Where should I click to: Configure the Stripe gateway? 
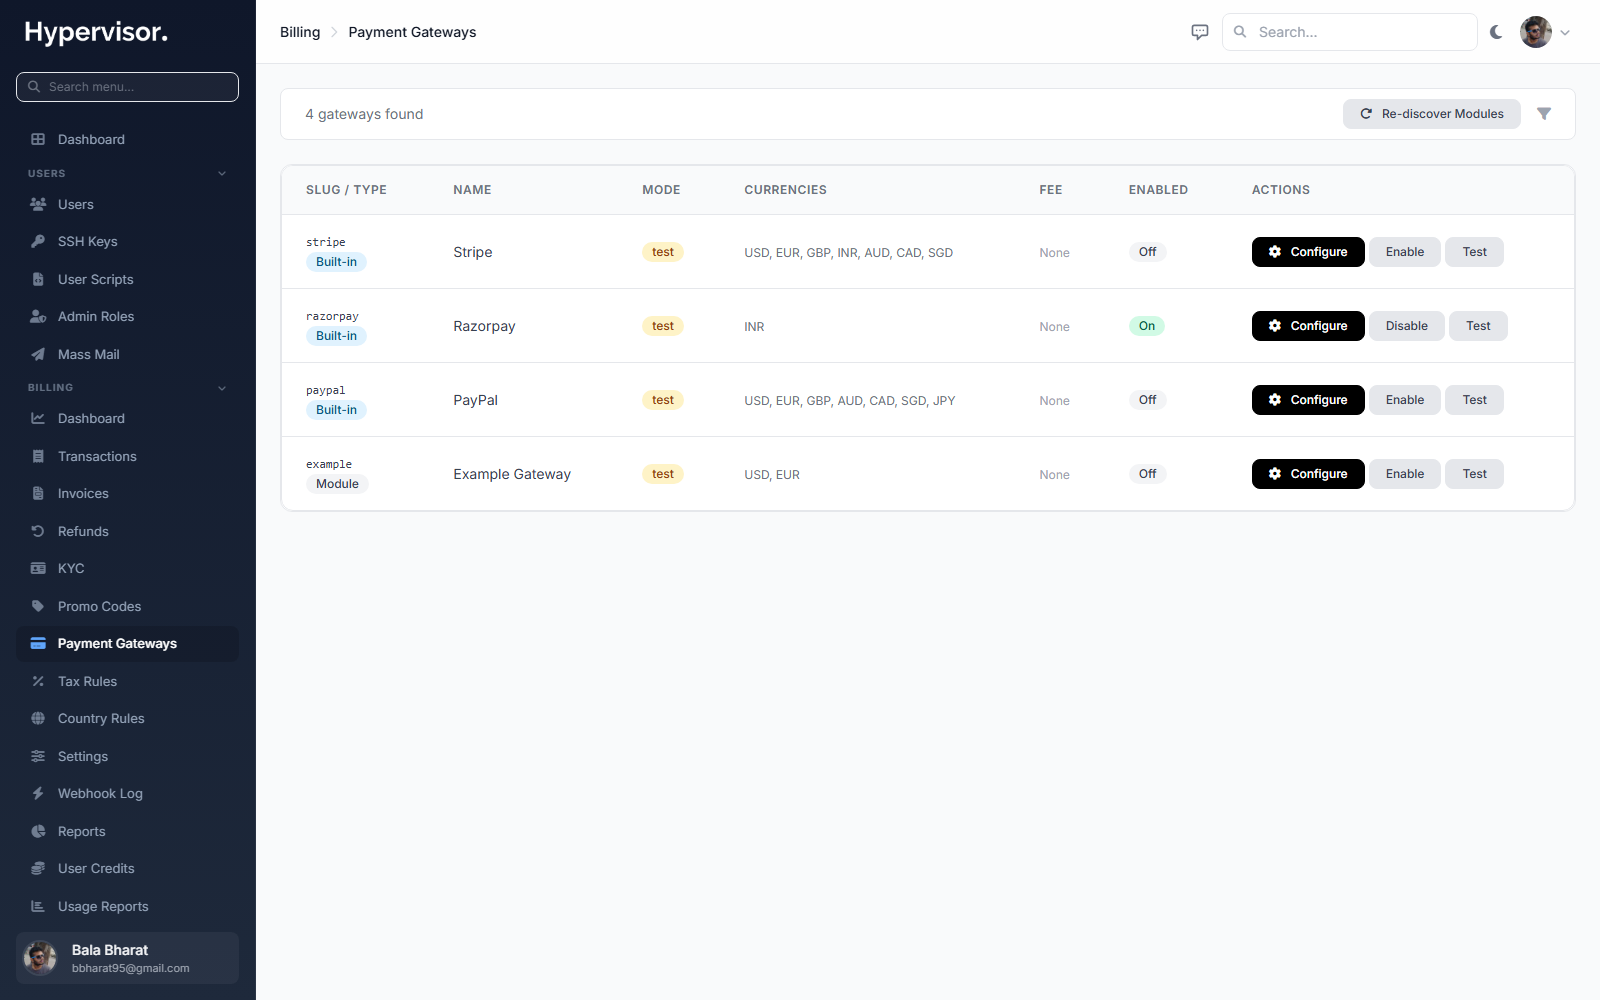coord(1308,252)
